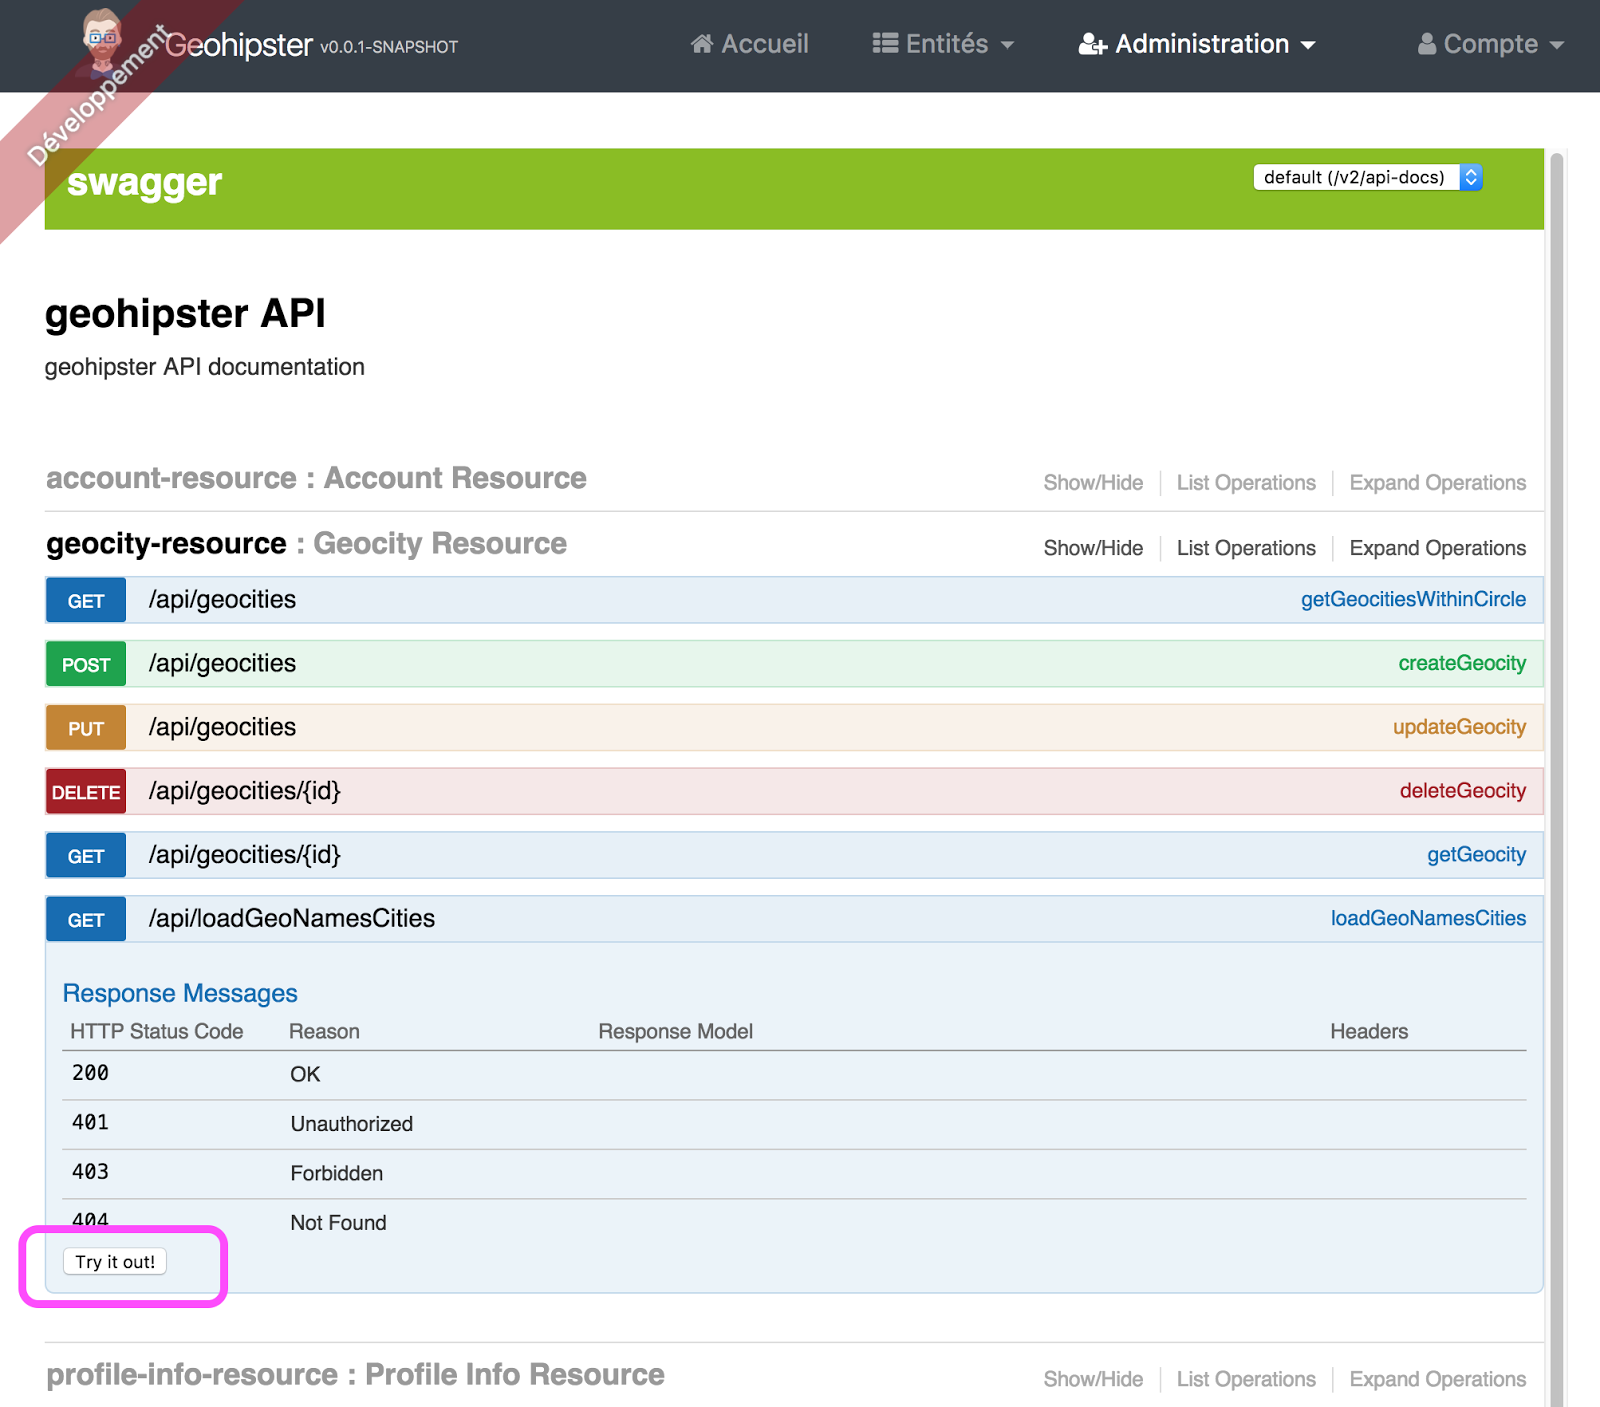The width and height of the screenshot is (1600, 1407).
Task: Click the Entités list icon
Action: [x=885, y=44]
